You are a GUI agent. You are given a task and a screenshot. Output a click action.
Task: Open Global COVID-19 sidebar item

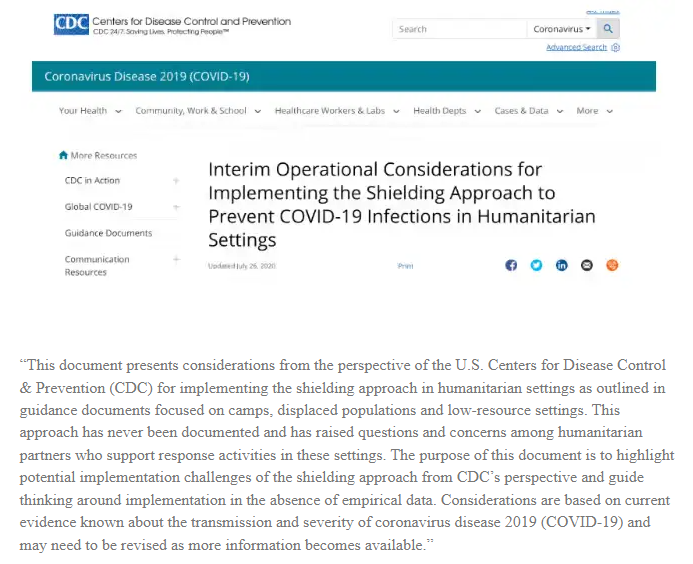[99, 207]
